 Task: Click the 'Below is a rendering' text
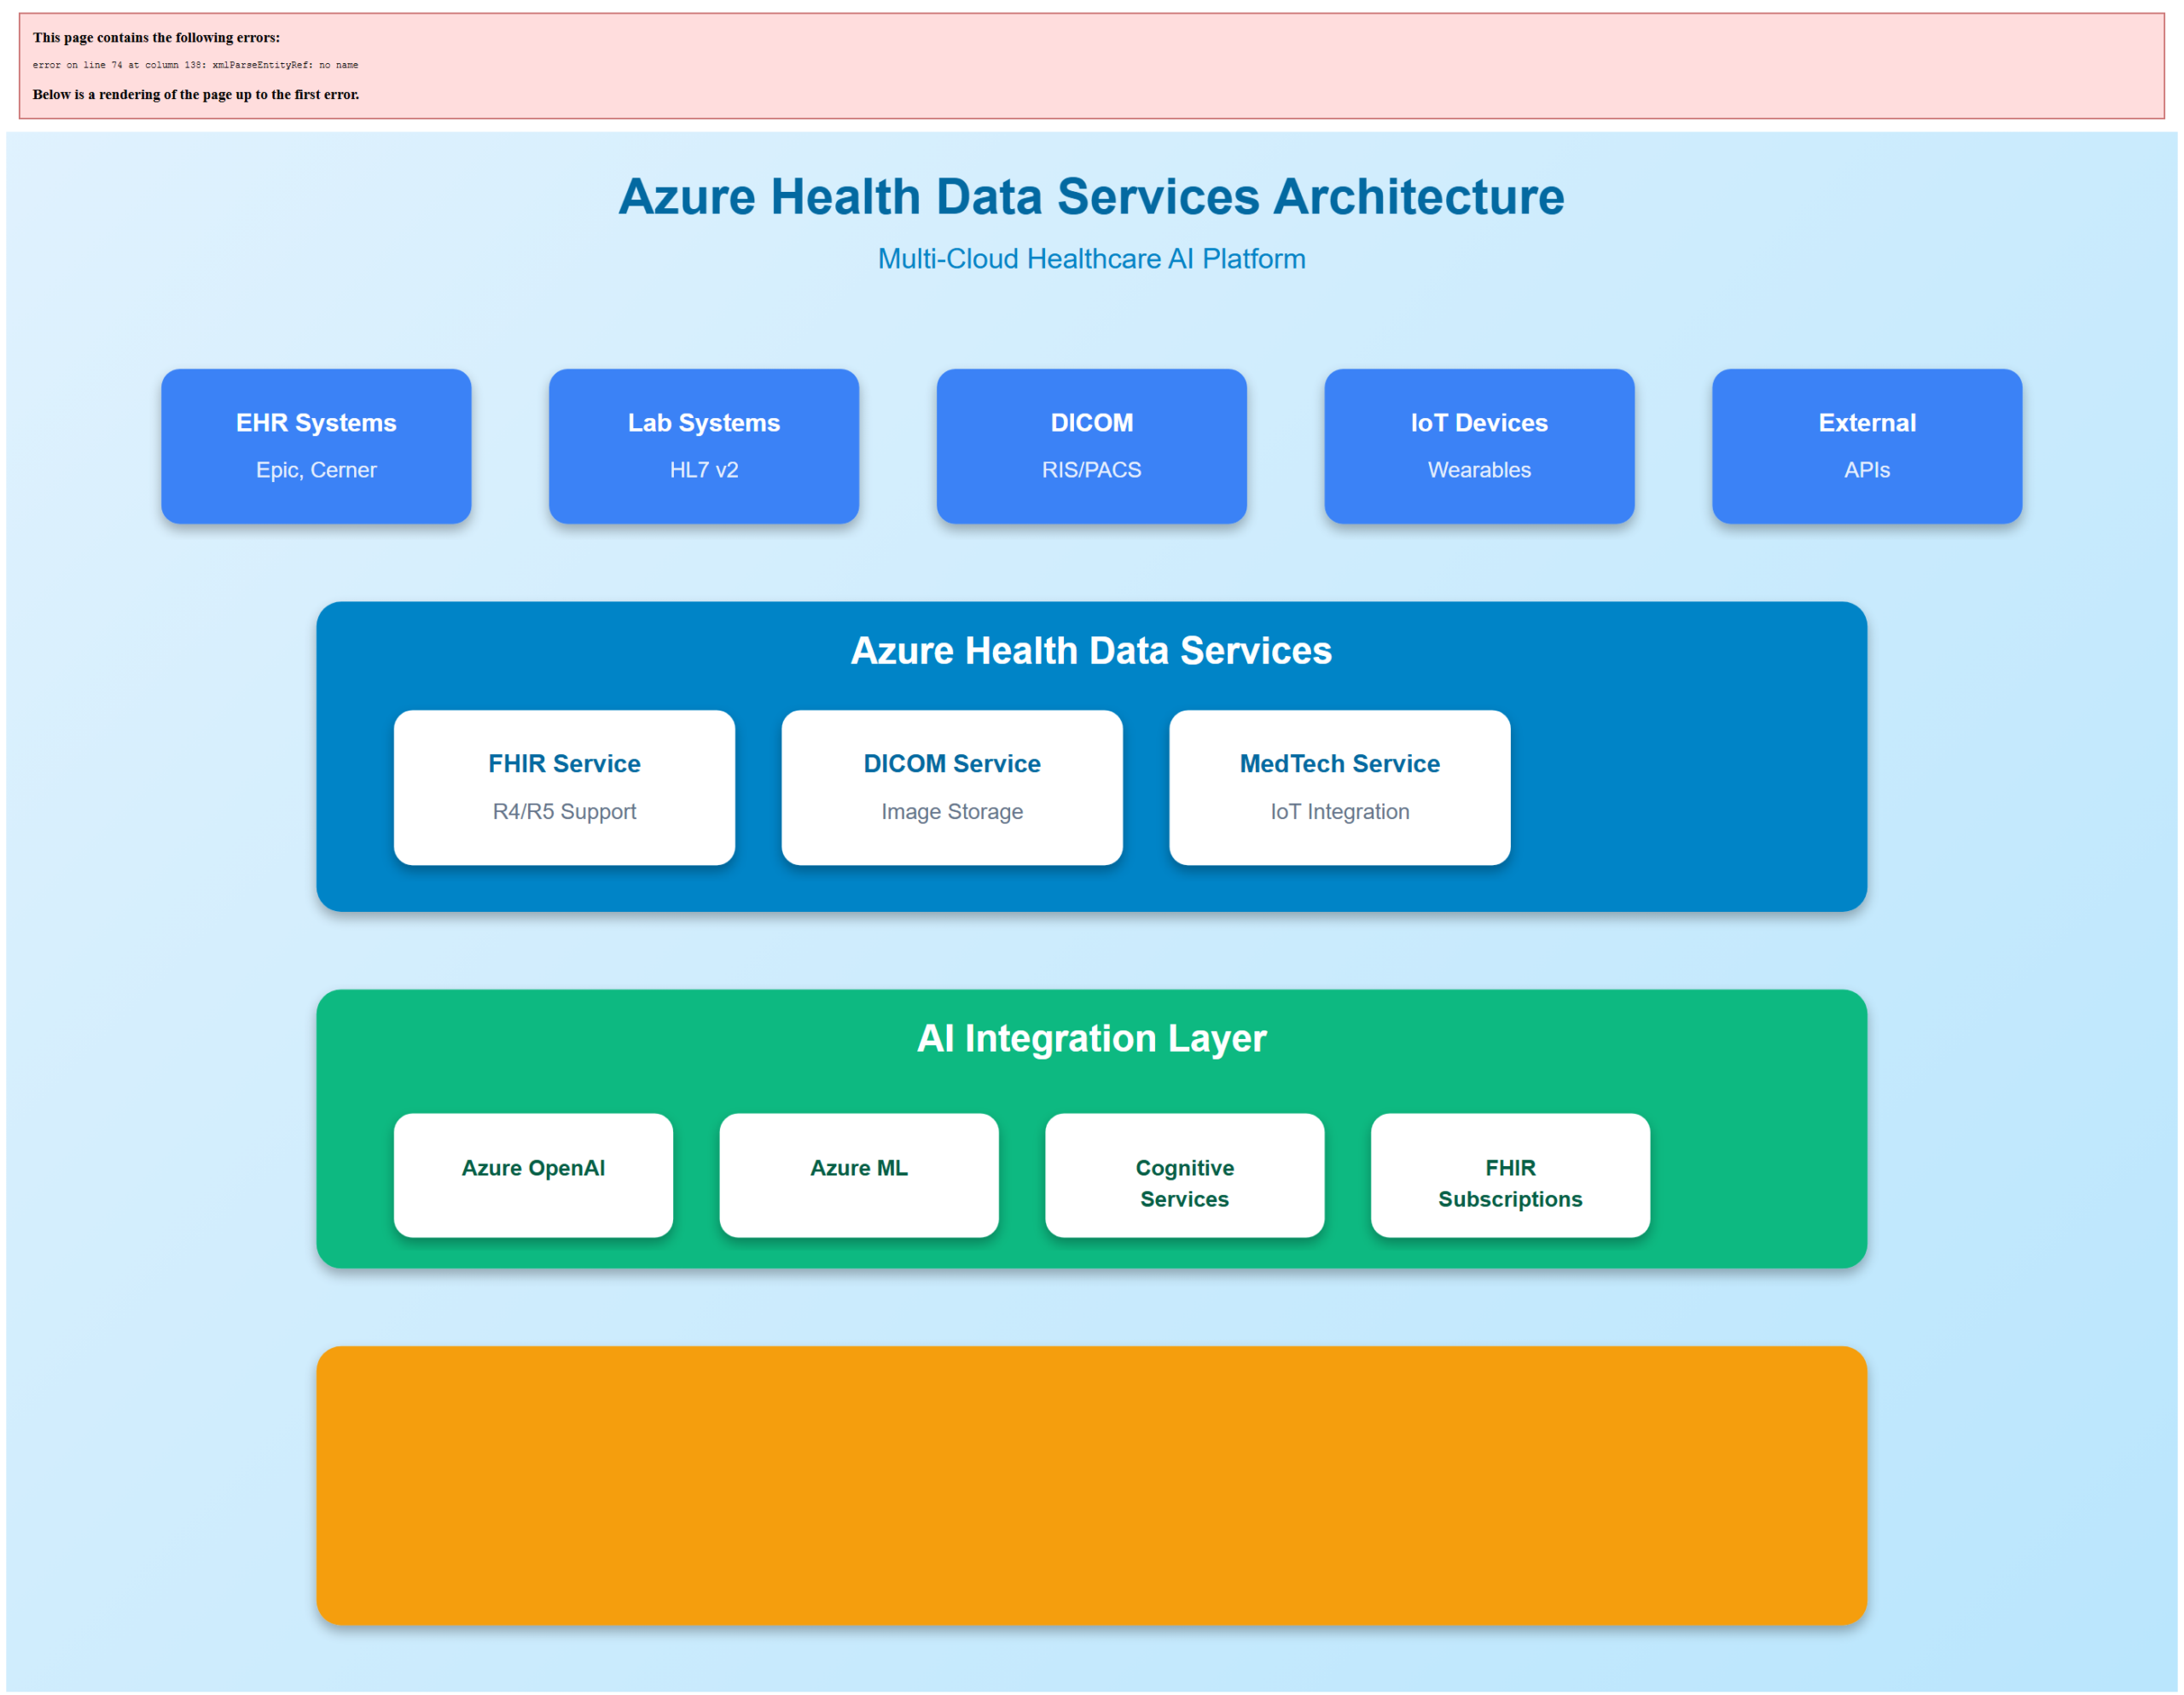coord(195,95)
